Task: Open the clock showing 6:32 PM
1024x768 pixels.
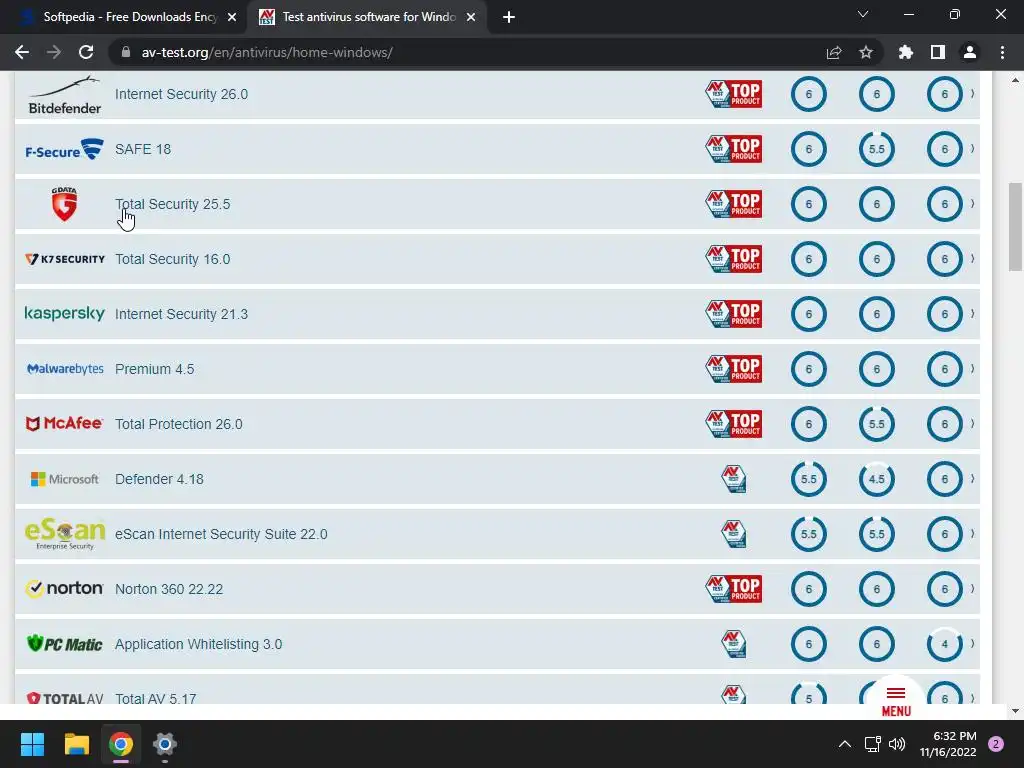Action: 948,744
